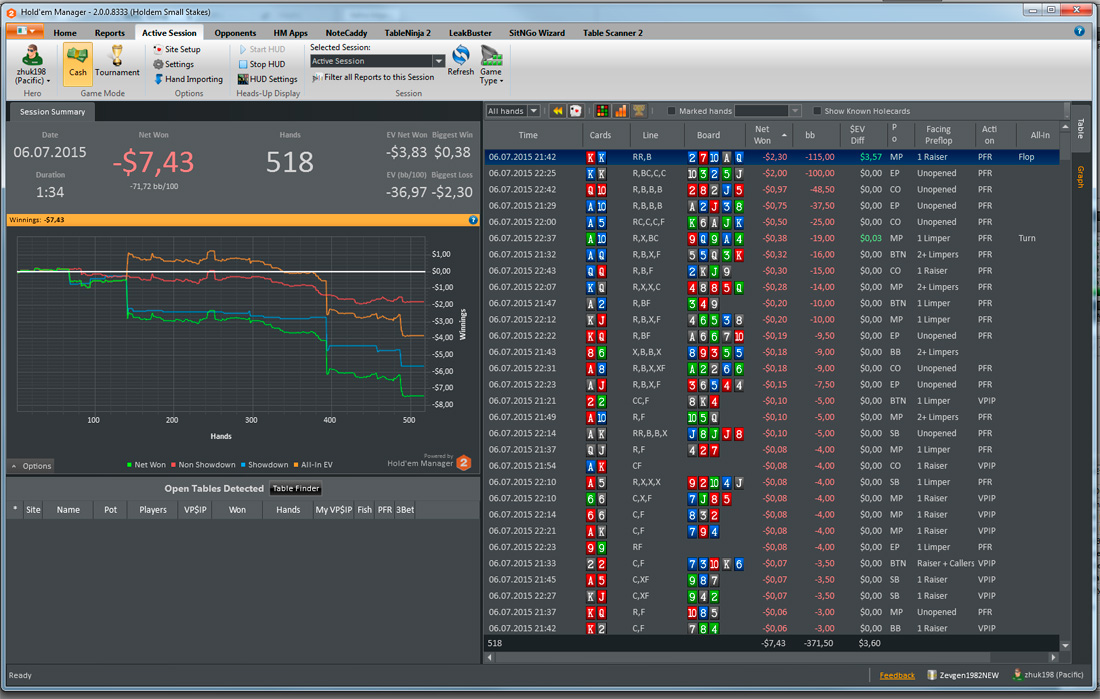Open the orange application menu button
The width and height of the screenshot is (1100, 699).
25,31
